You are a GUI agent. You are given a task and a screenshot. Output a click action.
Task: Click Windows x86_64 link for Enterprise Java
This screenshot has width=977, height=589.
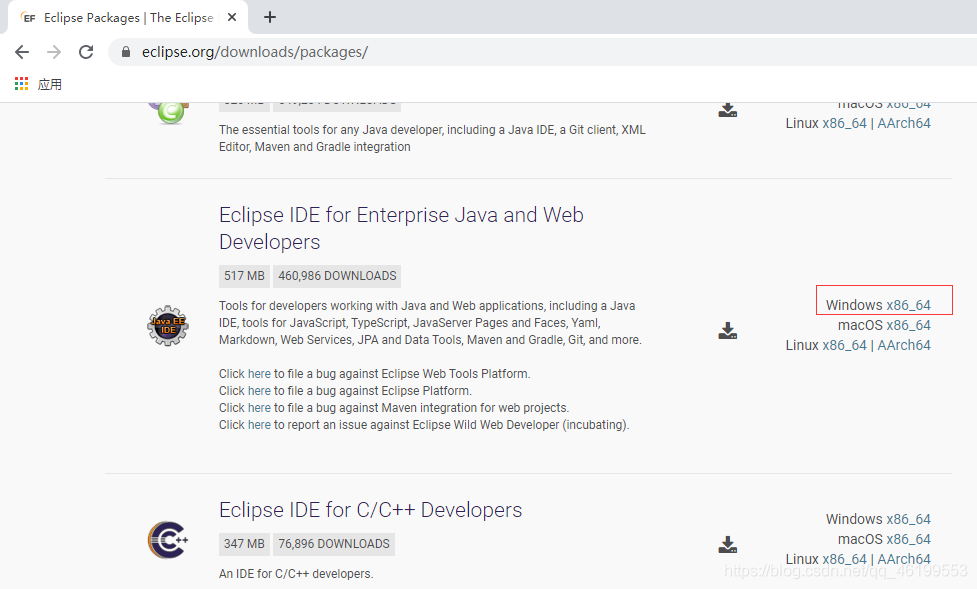(908, 305)
